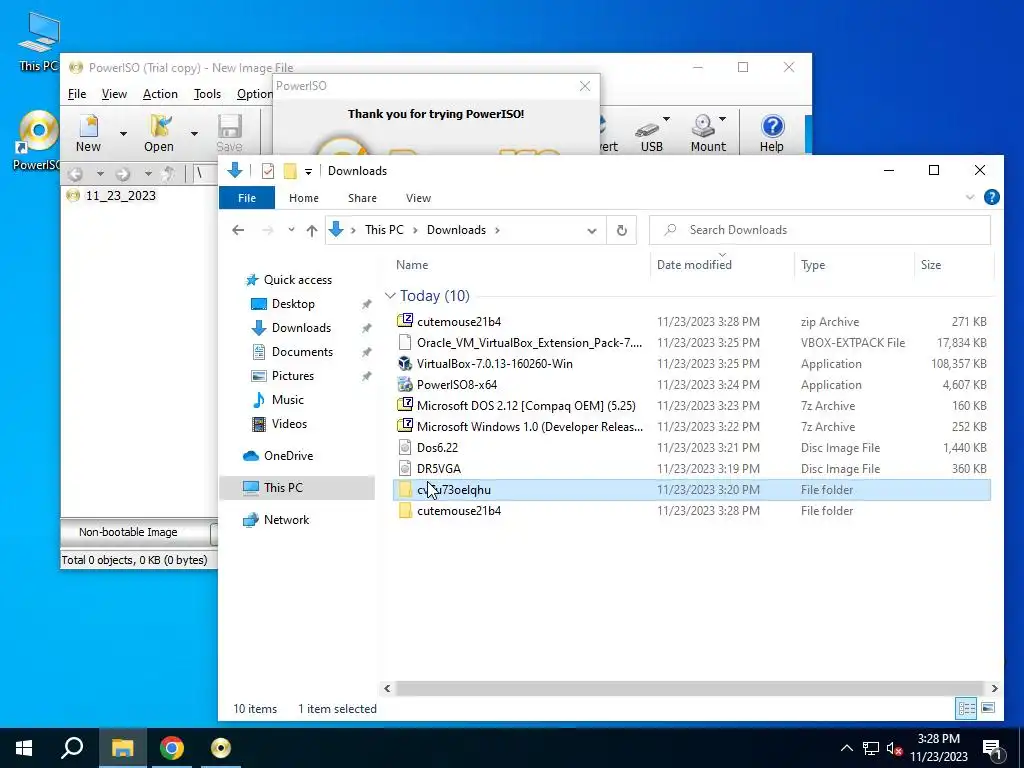1024x768 pixels.
Task: Open the Mount dropdown arrow in PowerISO
Action: 722,119
